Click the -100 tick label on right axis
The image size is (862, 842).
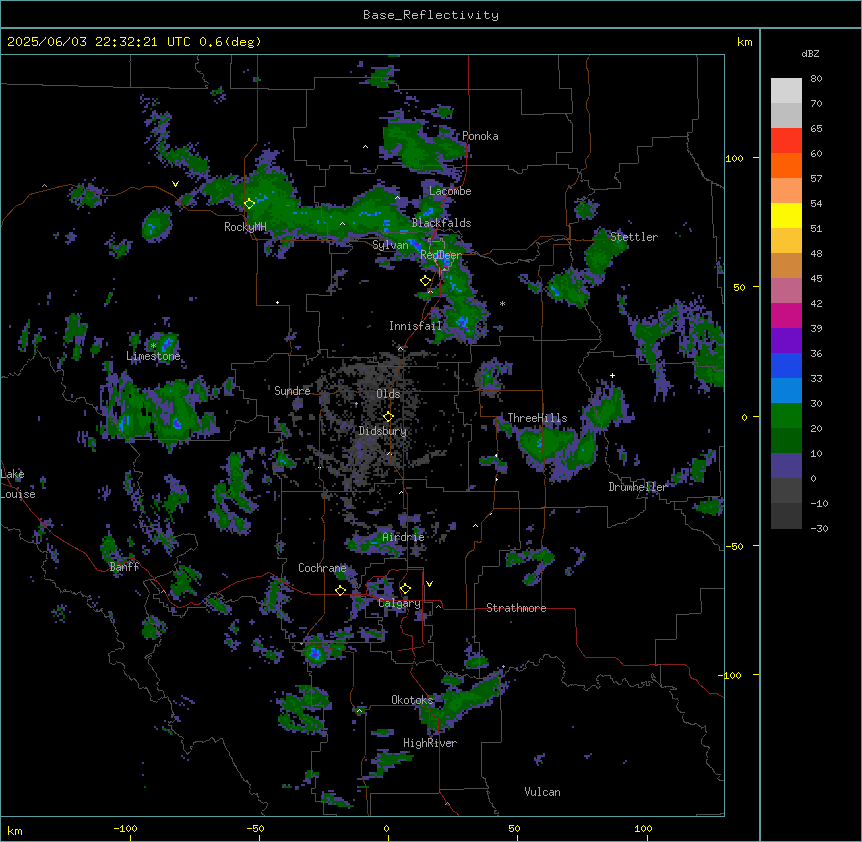[x=730, y=675]
